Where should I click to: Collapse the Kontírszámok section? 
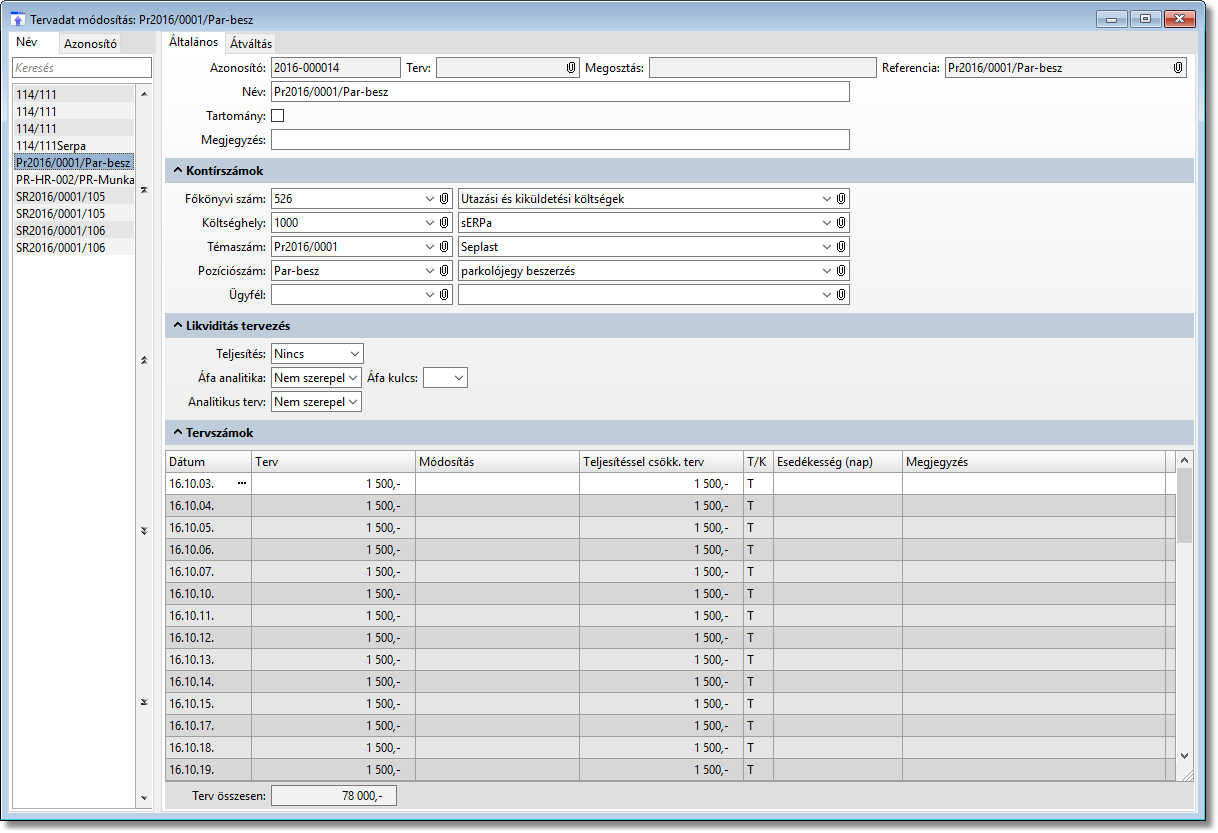point(178,171)
